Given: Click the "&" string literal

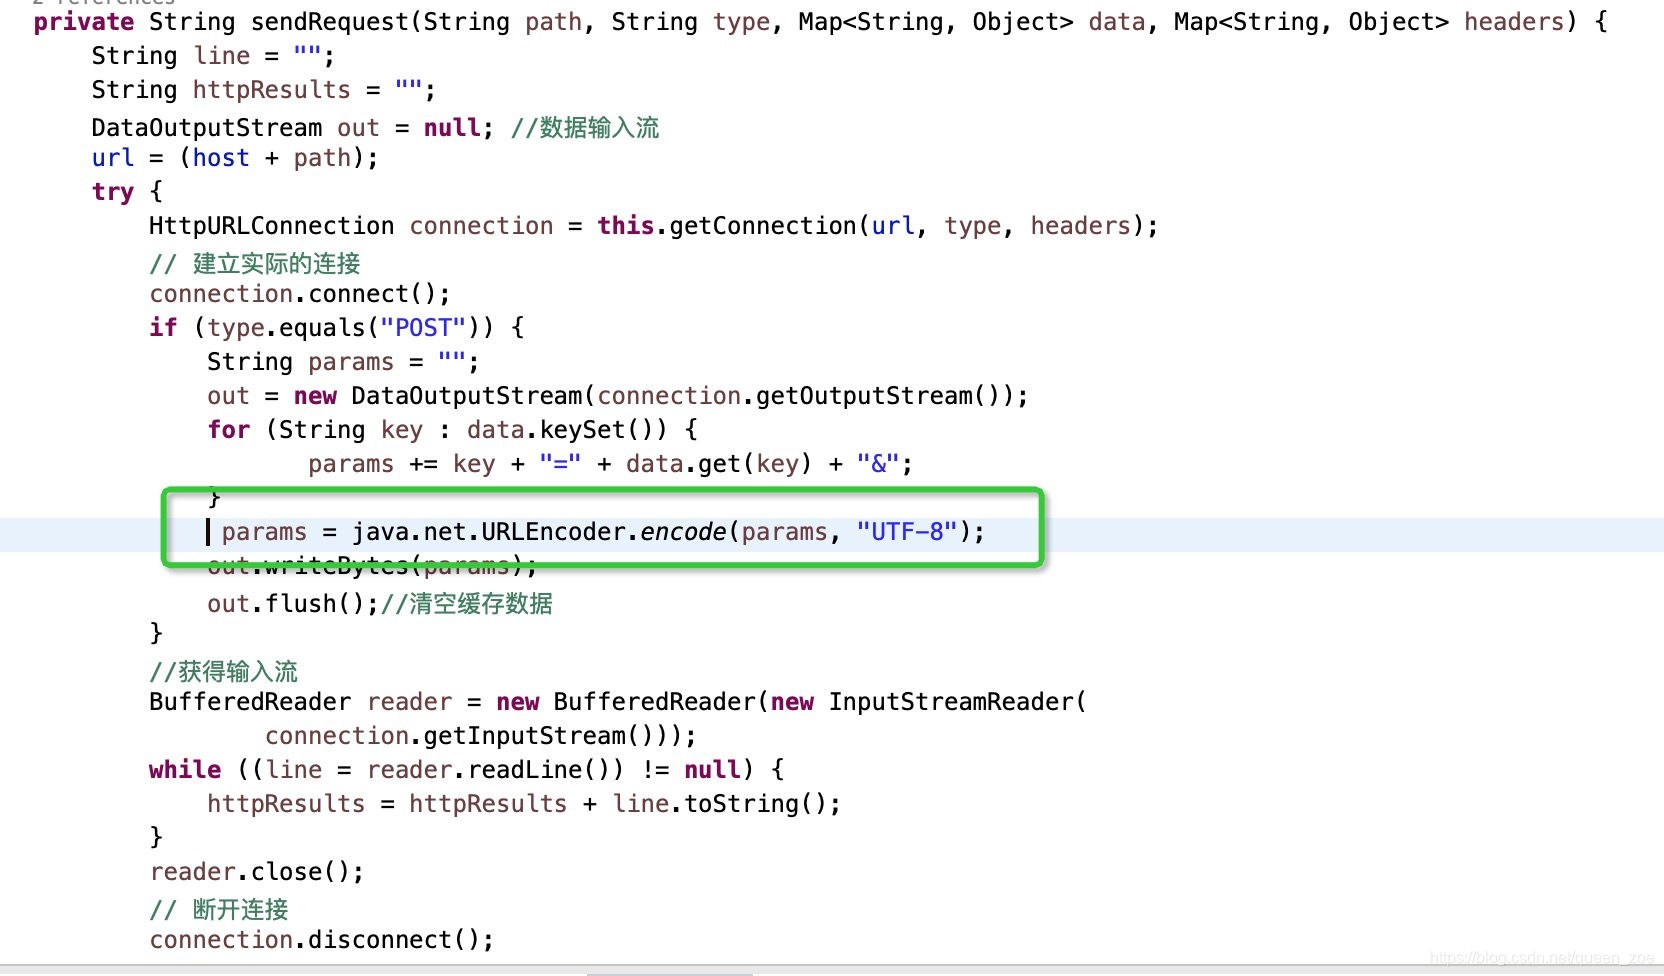Looking at the screenshot, I should coord(878,464).
